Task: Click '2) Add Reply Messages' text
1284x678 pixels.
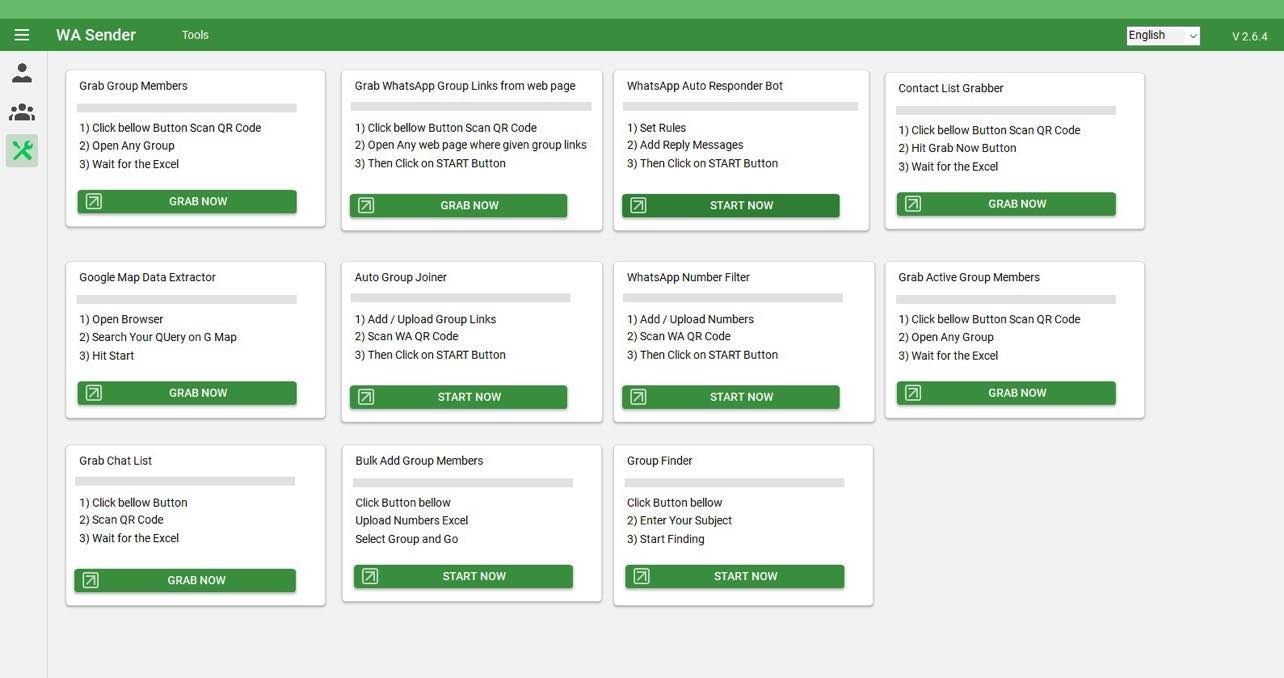Action: point(685,145)
